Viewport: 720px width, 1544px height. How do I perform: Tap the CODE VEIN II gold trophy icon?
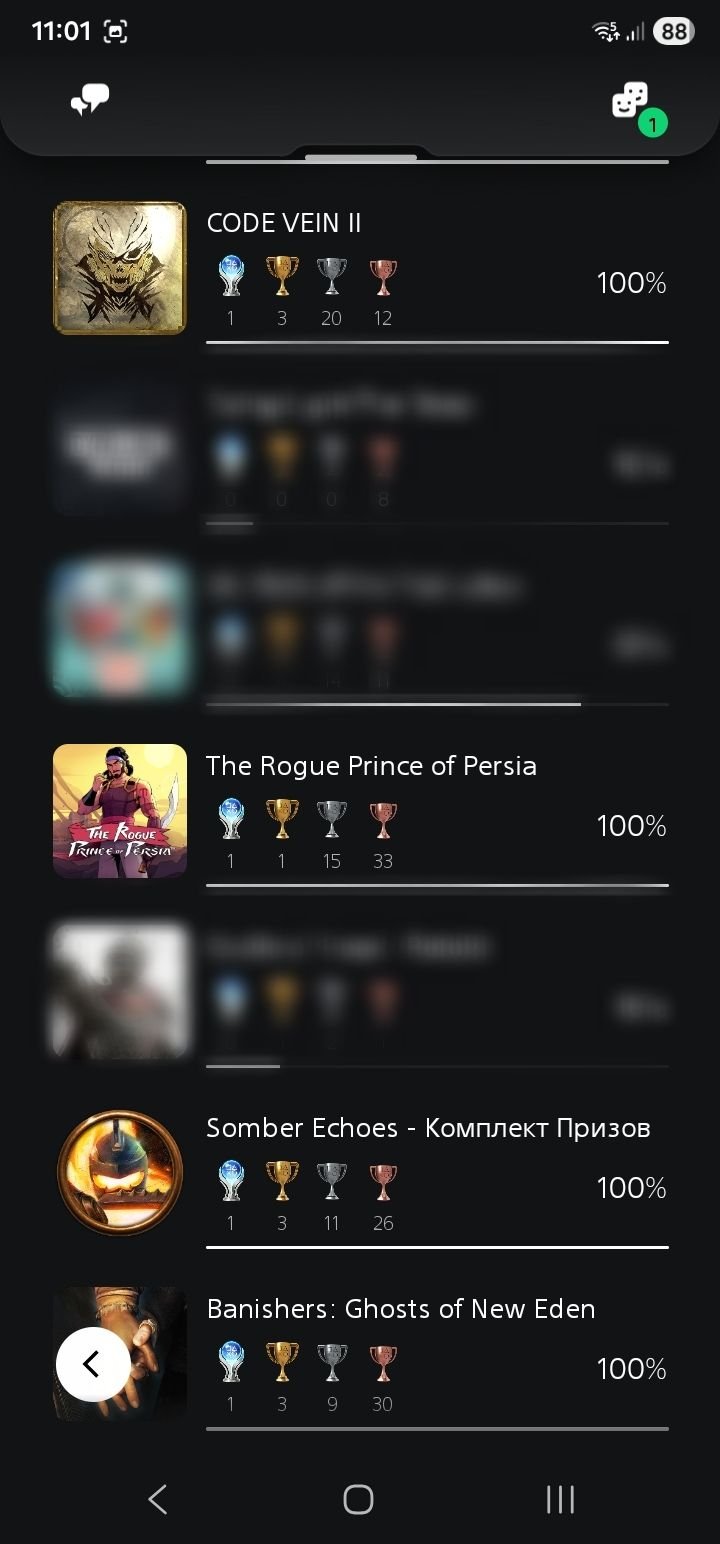(x=282, y=277)
